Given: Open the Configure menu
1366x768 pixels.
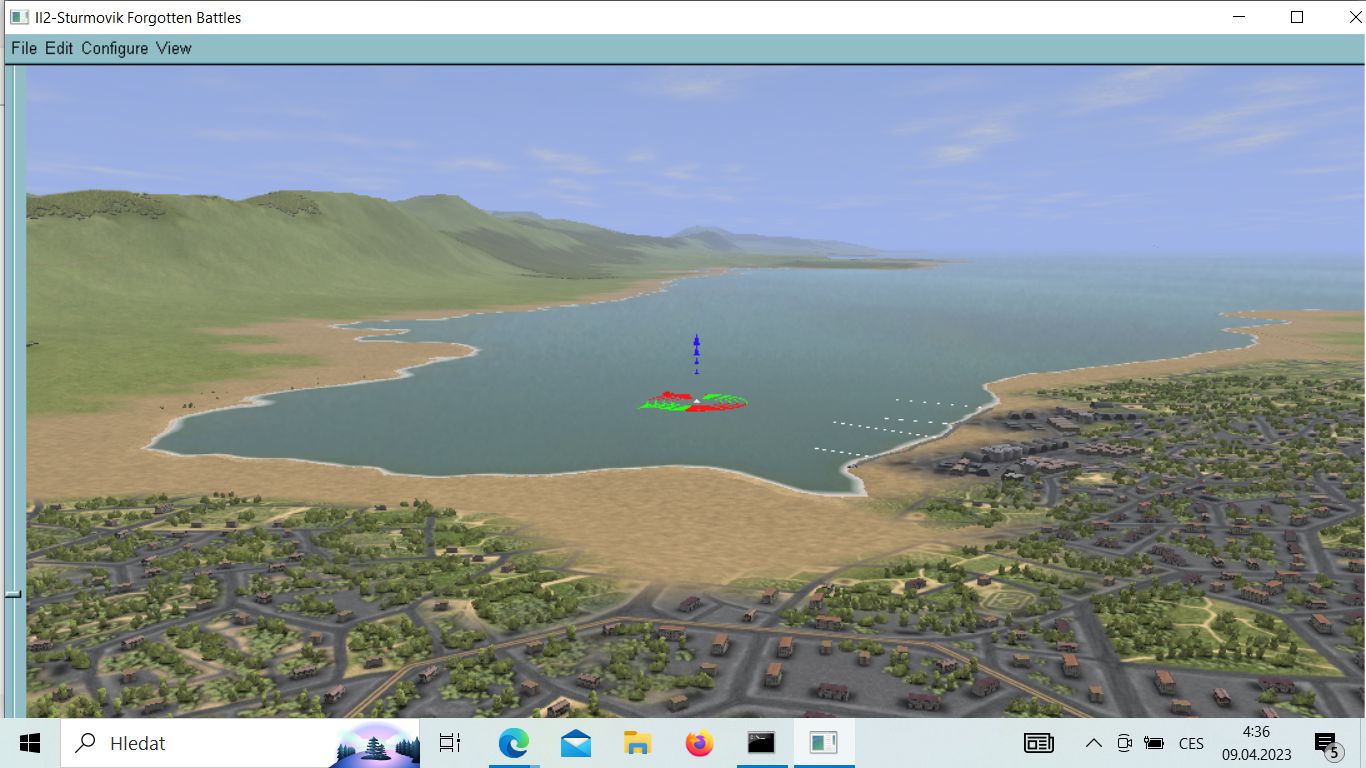Looking at the screenshot, I should point(115,48).
